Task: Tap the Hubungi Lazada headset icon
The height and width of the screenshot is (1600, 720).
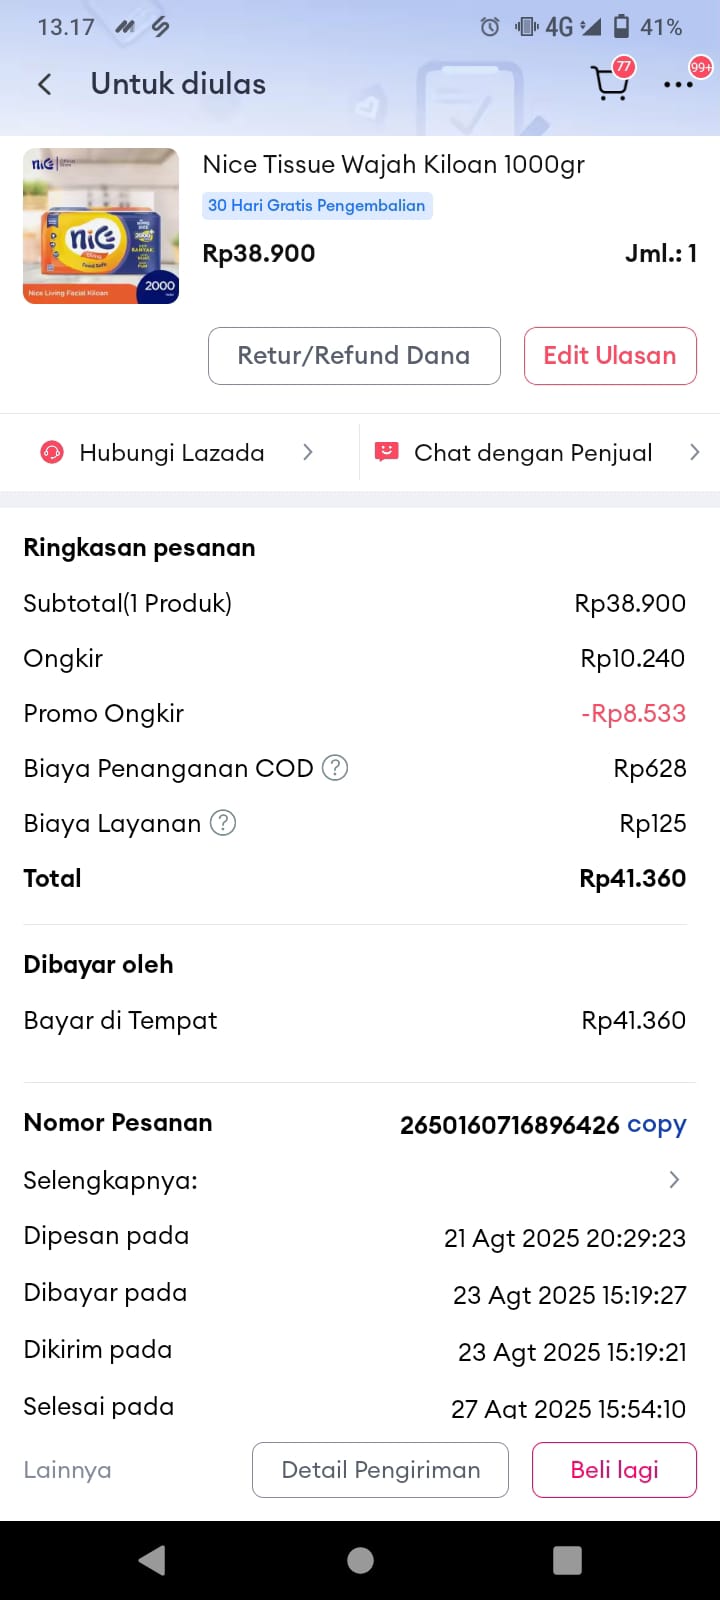Action: click(x=51, y=453)
